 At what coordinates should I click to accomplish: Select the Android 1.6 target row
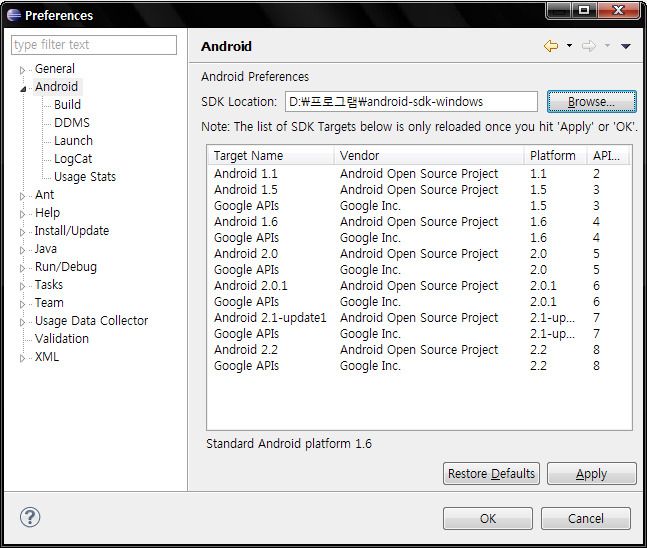[x=419, y=222]
